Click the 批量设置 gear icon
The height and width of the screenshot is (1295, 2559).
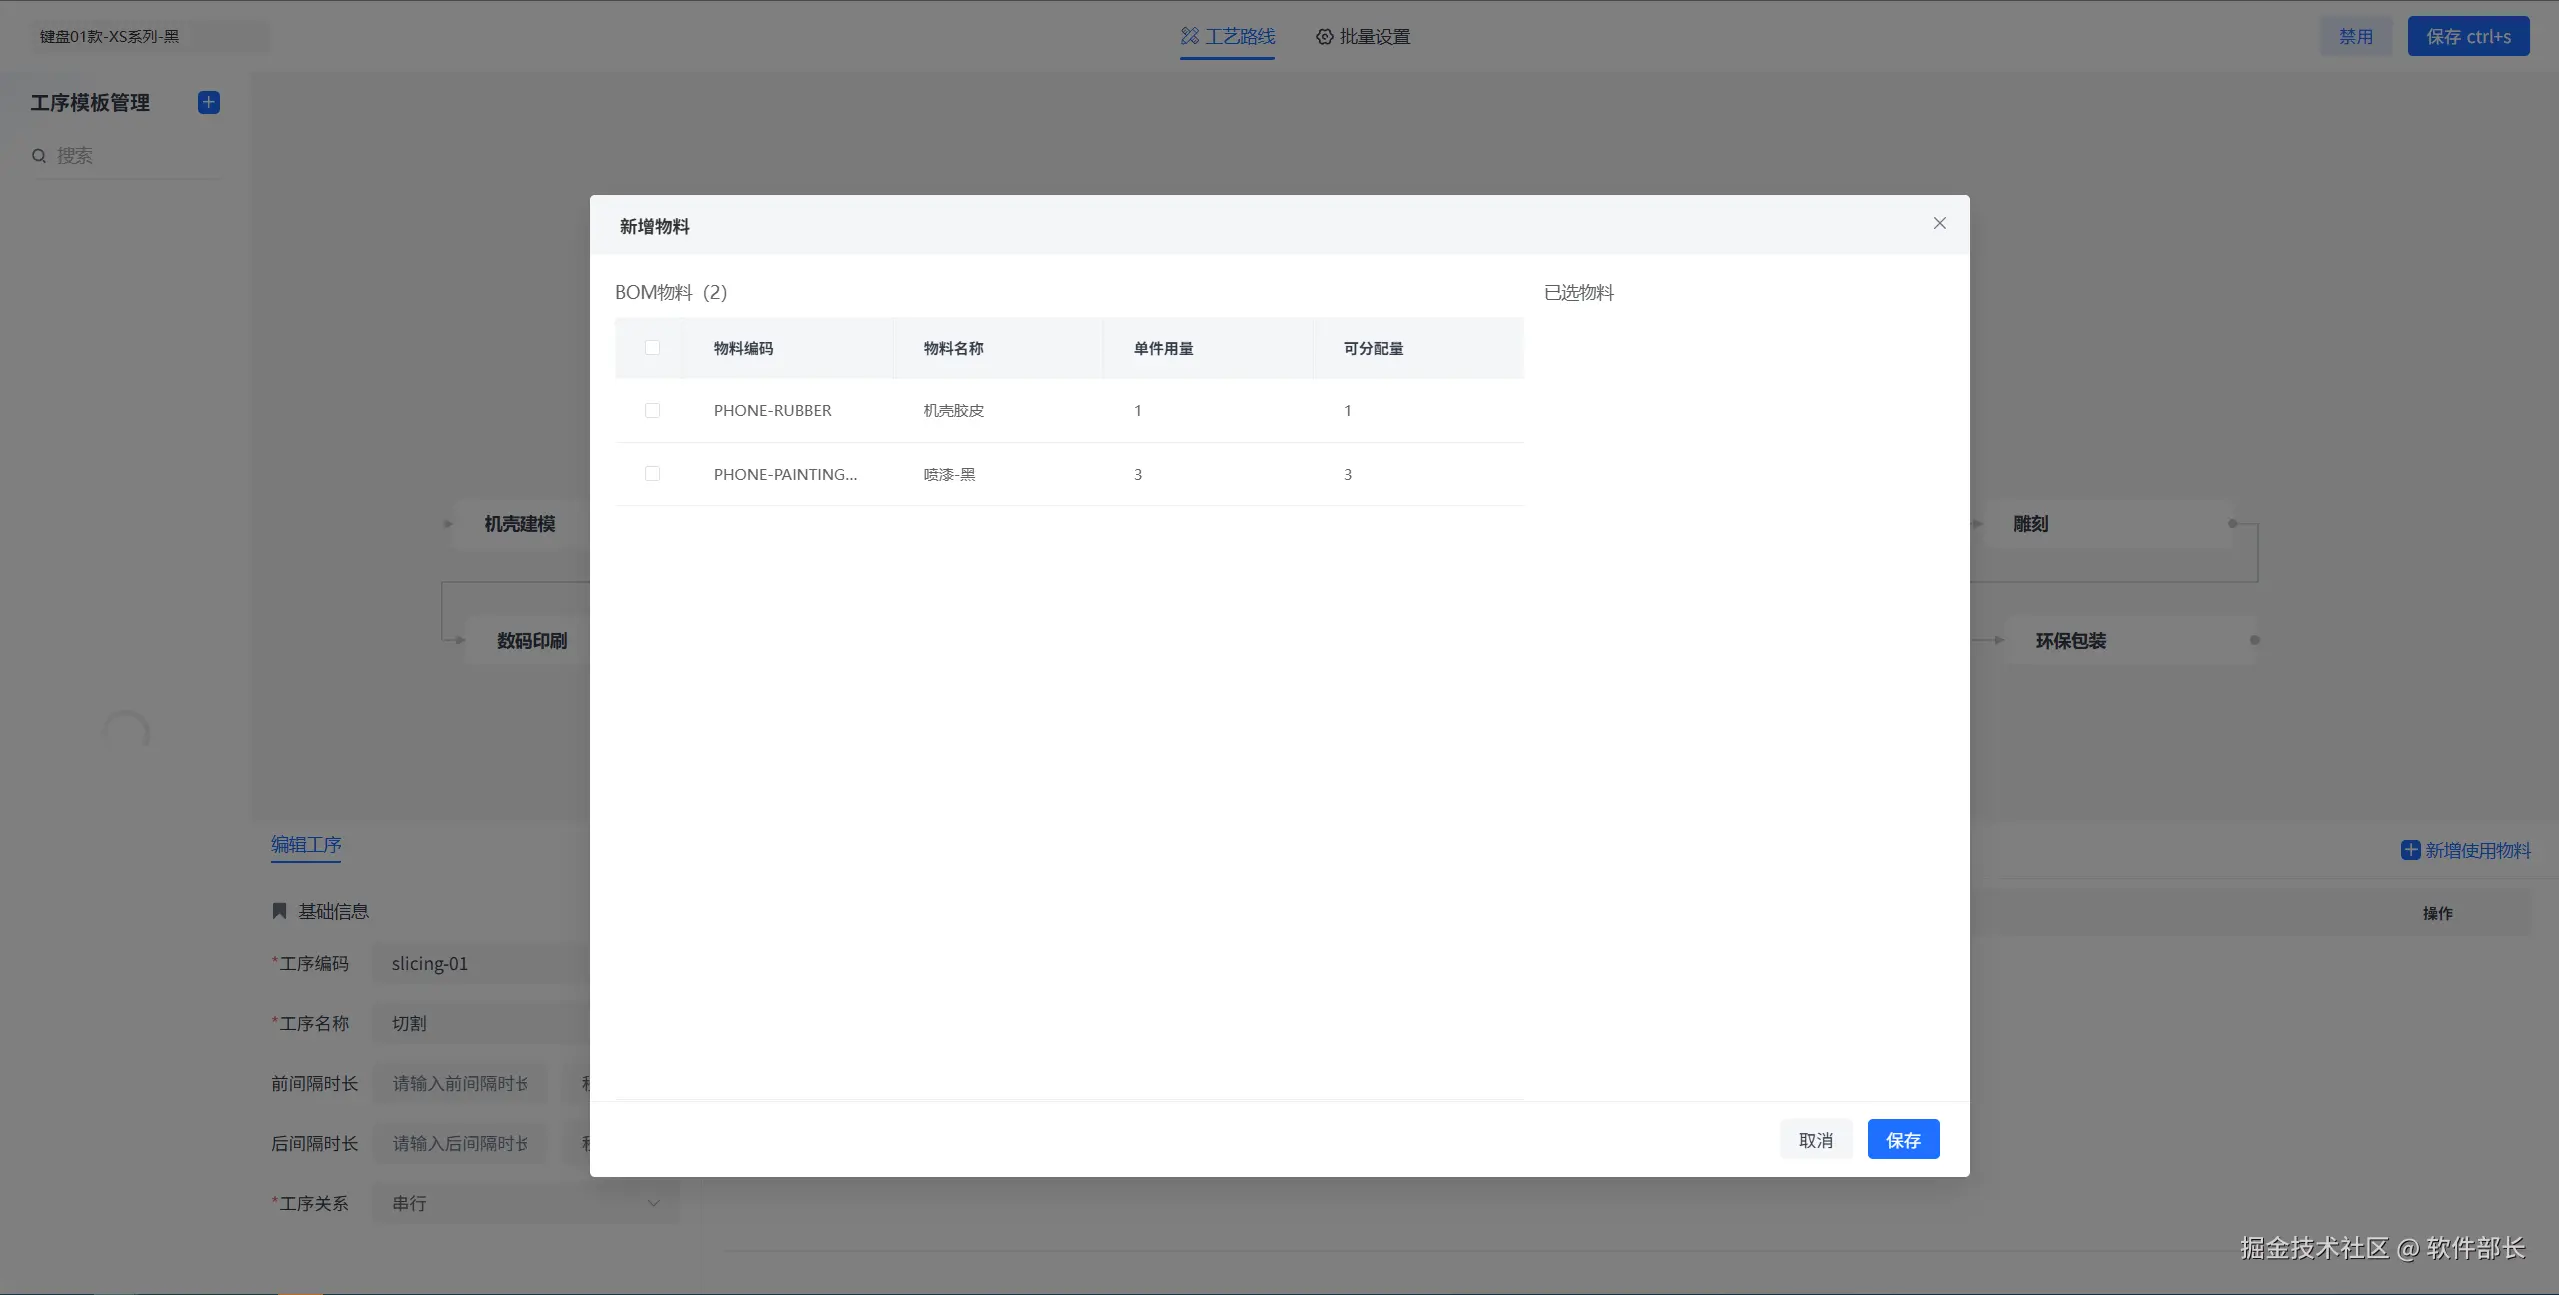coord(1324,36)
